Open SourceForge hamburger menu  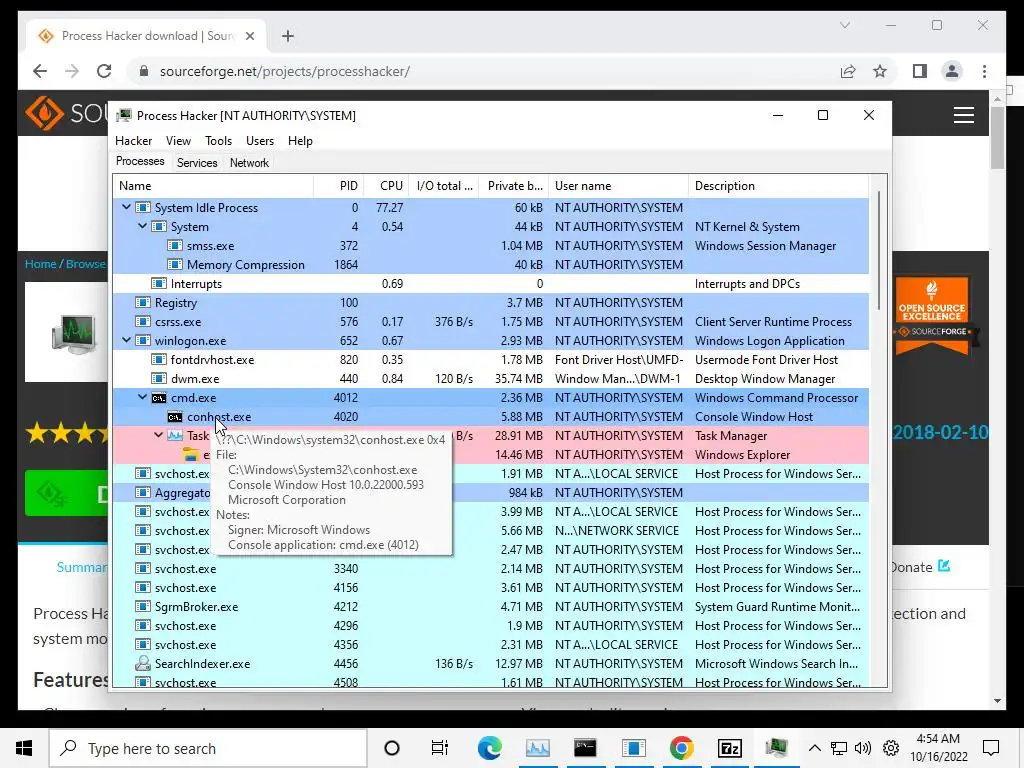tap(963, 115)
